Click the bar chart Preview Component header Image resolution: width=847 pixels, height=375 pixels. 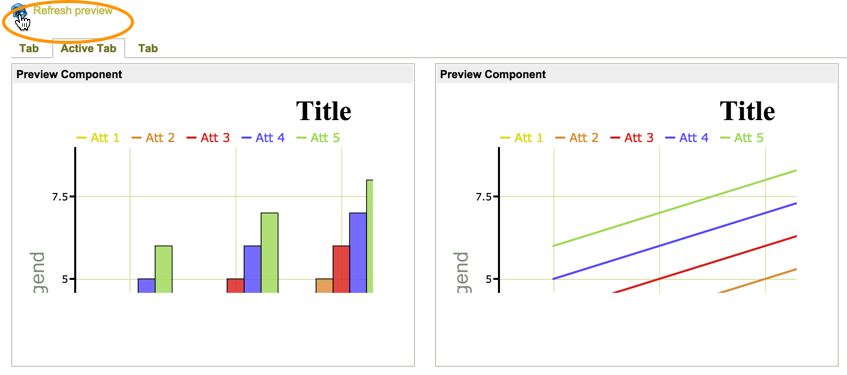point(213,74)
